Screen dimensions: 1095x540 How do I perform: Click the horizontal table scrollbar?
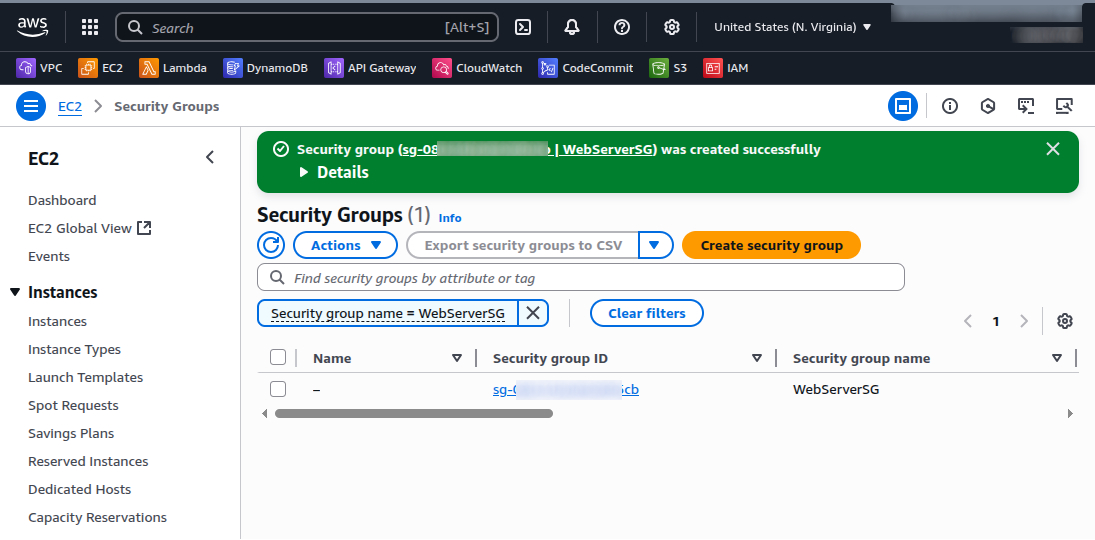pos(413,414)
